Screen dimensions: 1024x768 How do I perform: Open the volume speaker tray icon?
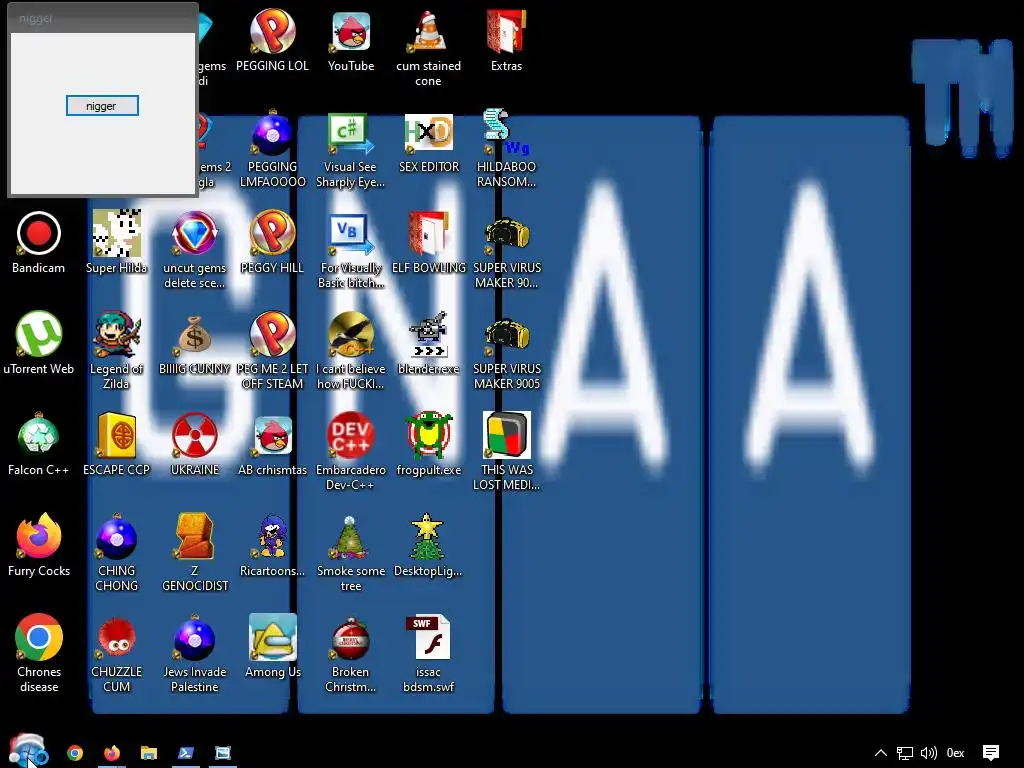[929, 753]
